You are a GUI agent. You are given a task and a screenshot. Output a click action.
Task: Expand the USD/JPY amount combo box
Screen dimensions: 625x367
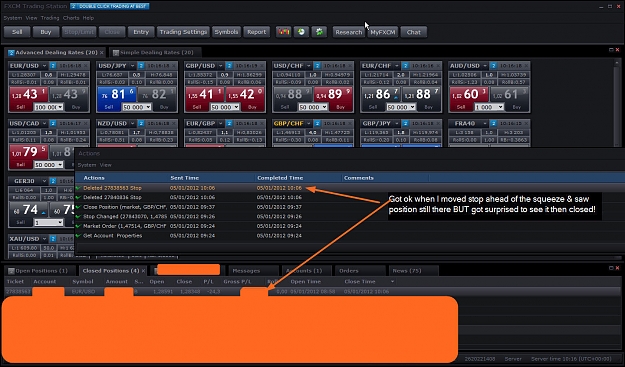pyautogui.click(x=148, y=107)
